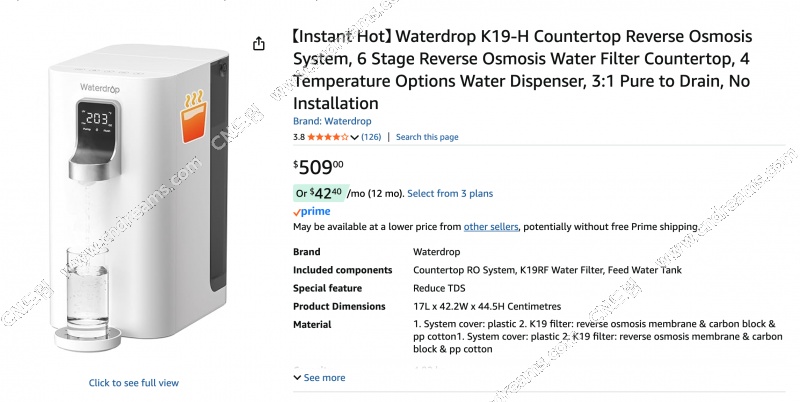Click the Search this page link
Viewport: 800px width, 402px height.
coord(427,137)
